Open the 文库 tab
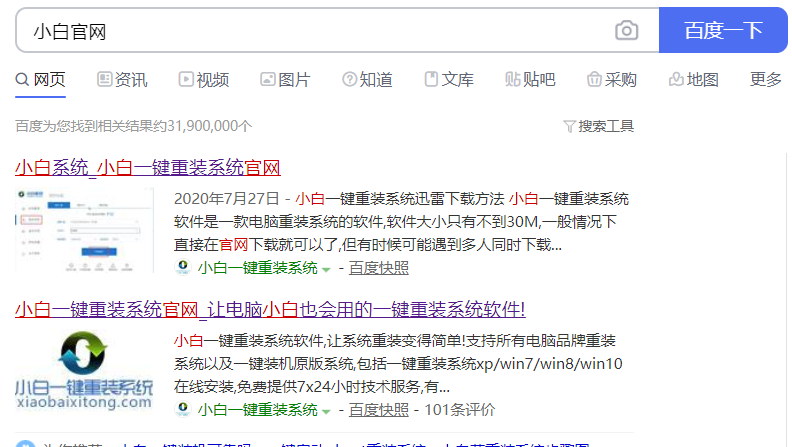 449,80
